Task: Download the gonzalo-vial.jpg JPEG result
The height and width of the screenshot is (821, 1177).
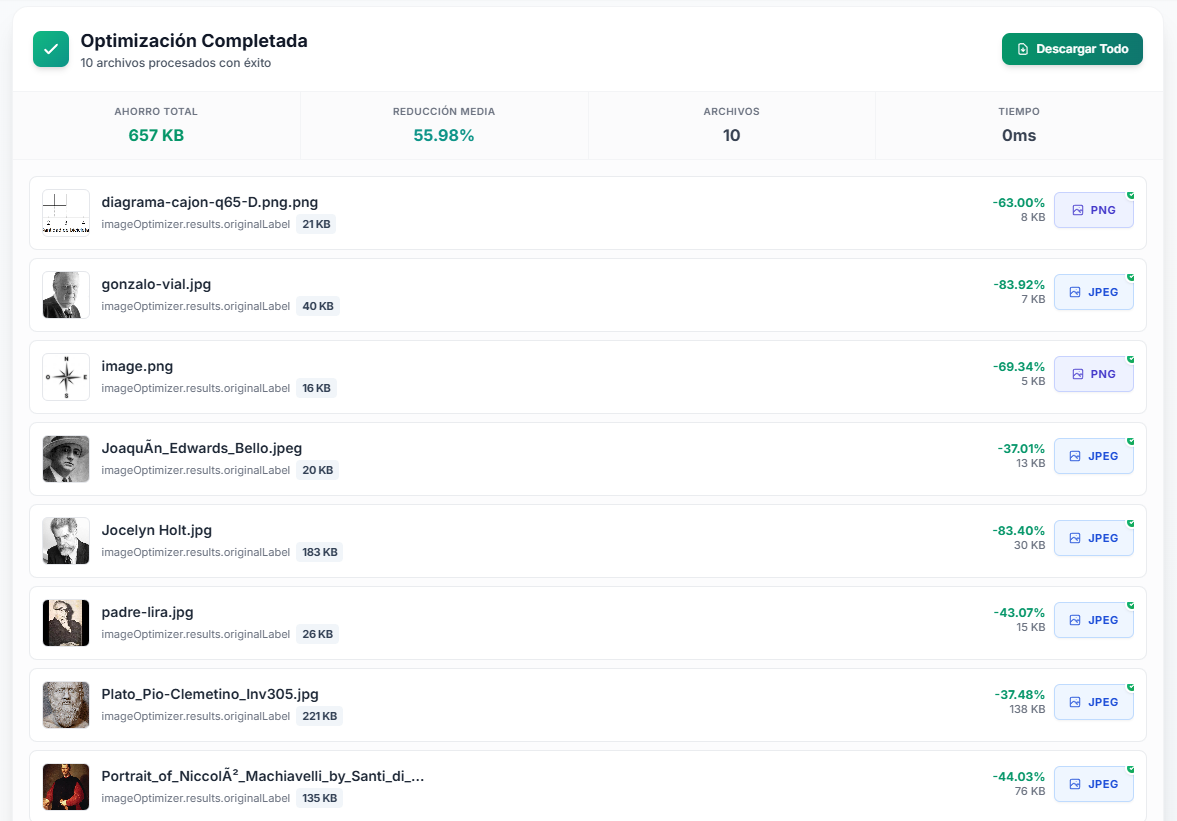Action: click(x=1093, y=292)
